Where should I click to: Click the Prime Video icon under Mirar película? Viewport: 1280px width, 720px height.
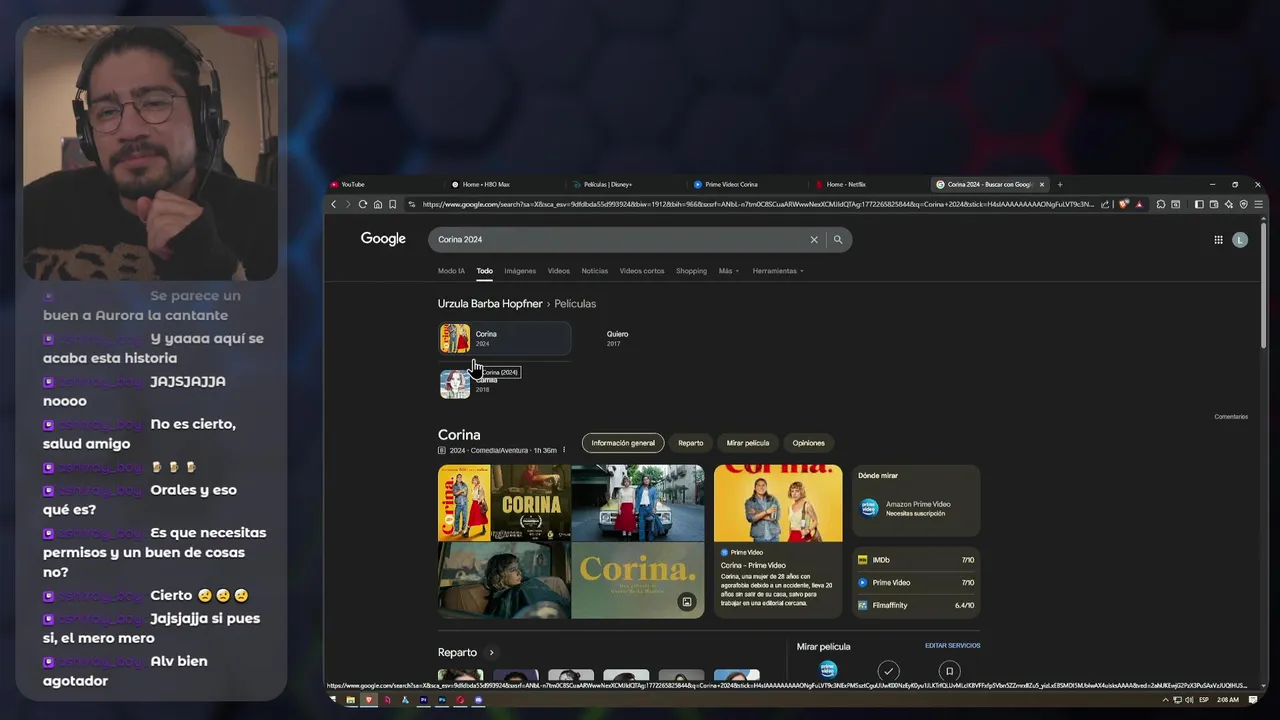tap(828, 670)
